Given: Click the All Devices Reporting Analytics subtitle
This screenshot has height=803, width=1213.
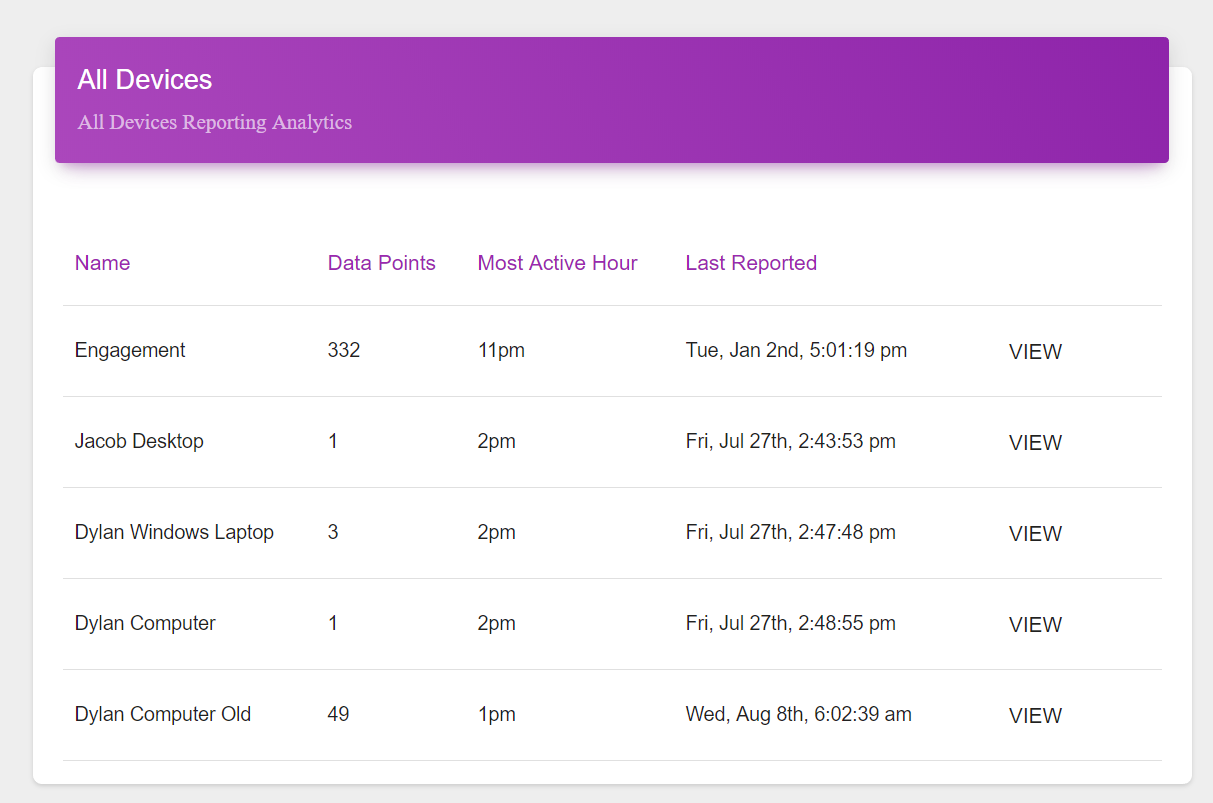Looking at the screenshot, I should point(215,122).
